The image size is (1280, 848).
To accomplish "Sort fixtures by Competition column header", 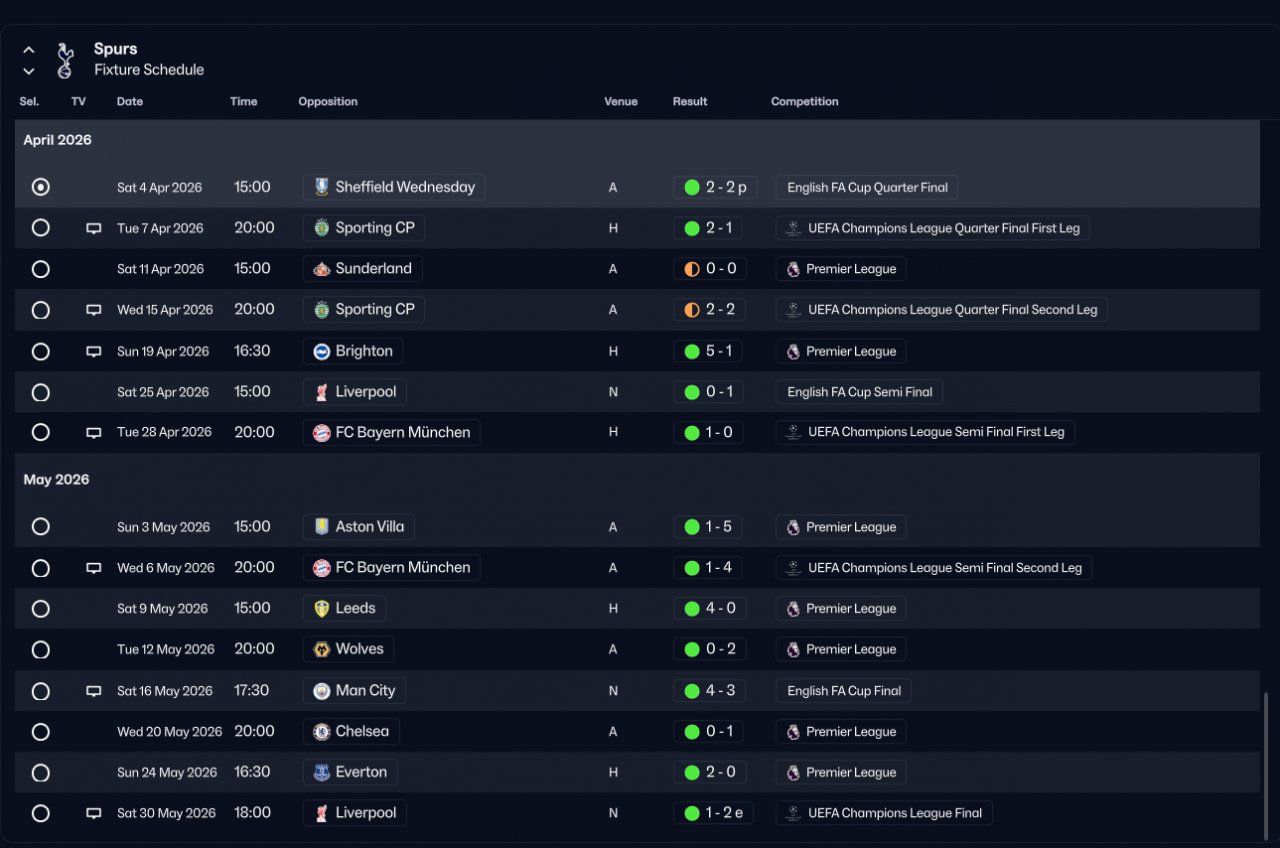I will tap(804, 102).
